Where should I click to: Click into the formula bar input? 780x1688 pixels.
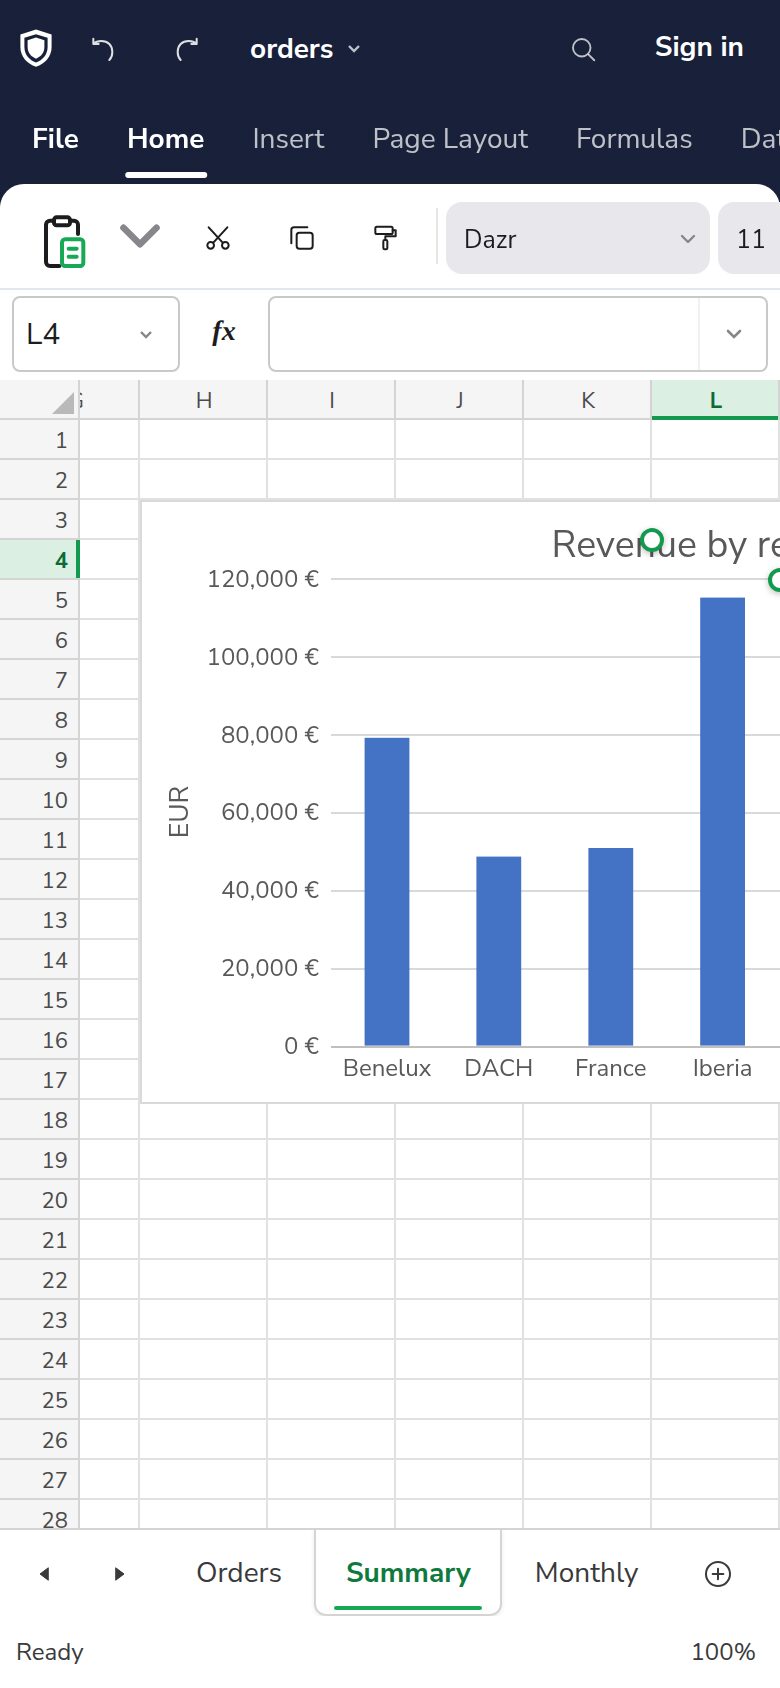[484, 334]
